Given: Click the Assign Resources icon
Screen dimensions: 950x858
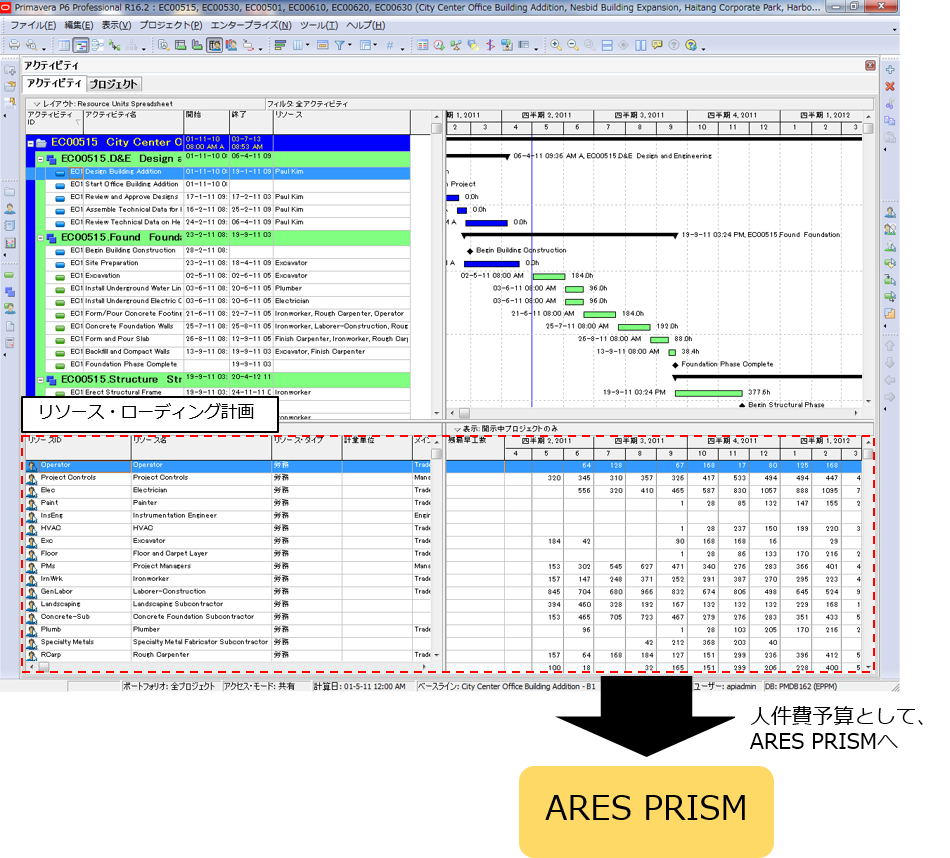Looking at the screenshot, I should click(x=890, y=212).
